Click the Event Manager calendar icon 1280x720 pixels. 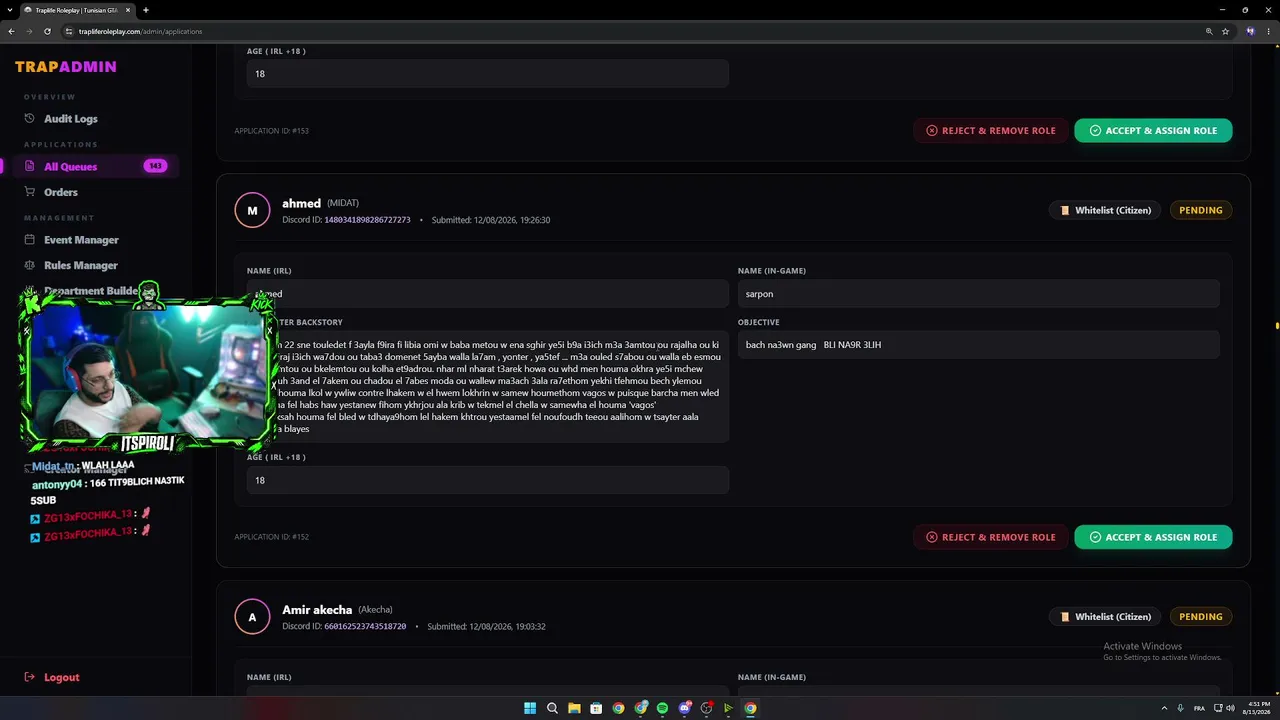click(x=30, y=240)
